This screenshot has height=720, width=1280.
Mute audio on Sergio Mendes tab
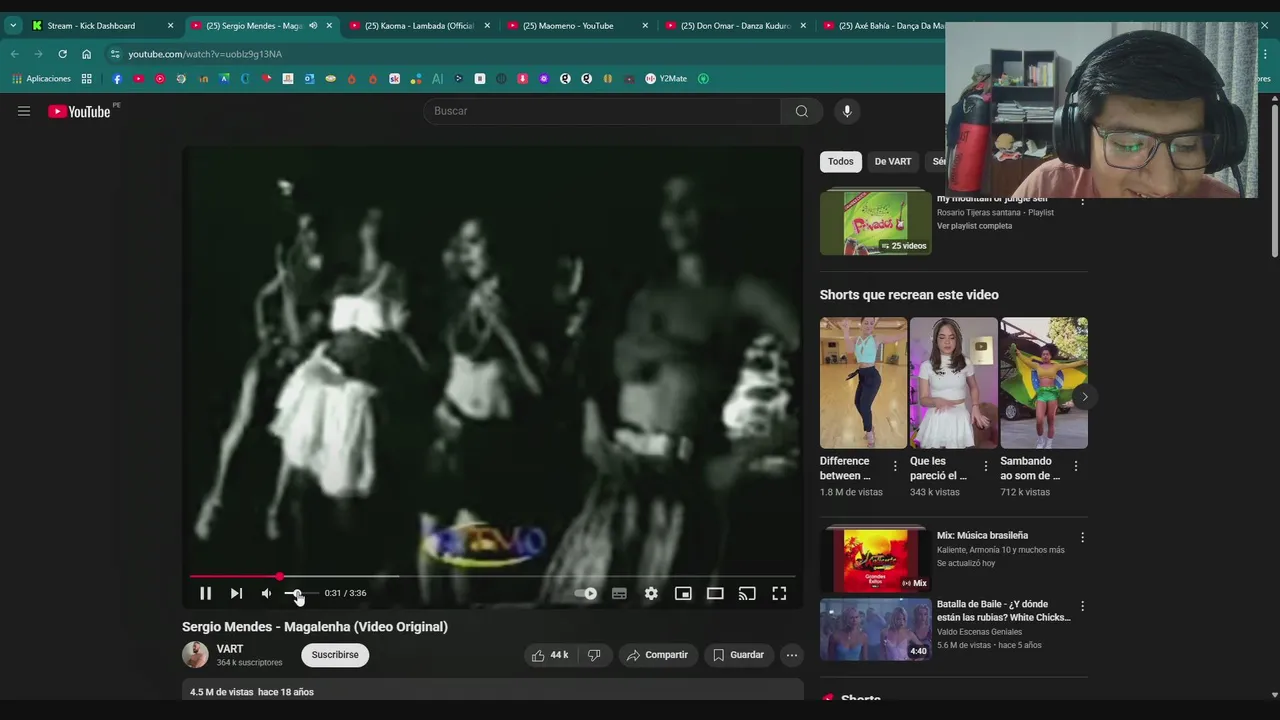tap(312, 26)
